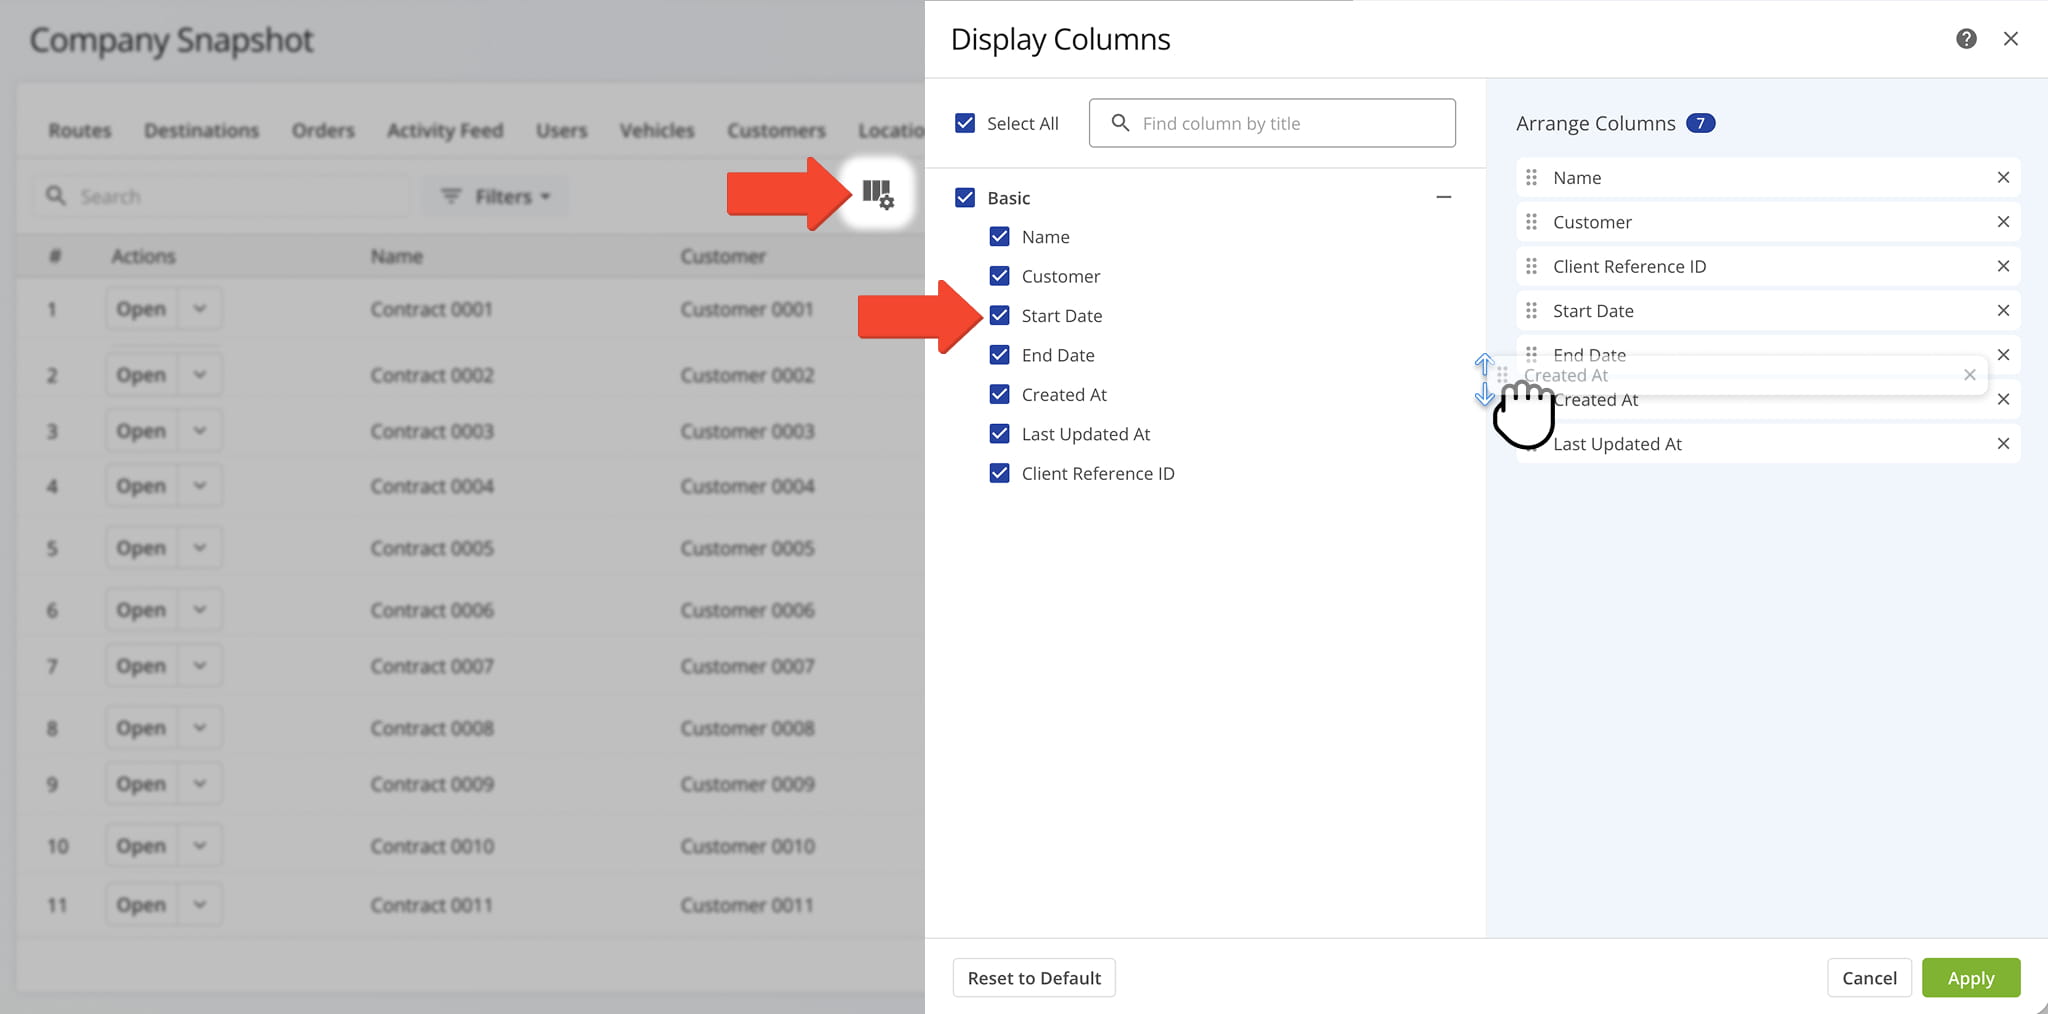Switch to the Customers tab
Screen dimensions: 2048x1014
pos(776,130)
